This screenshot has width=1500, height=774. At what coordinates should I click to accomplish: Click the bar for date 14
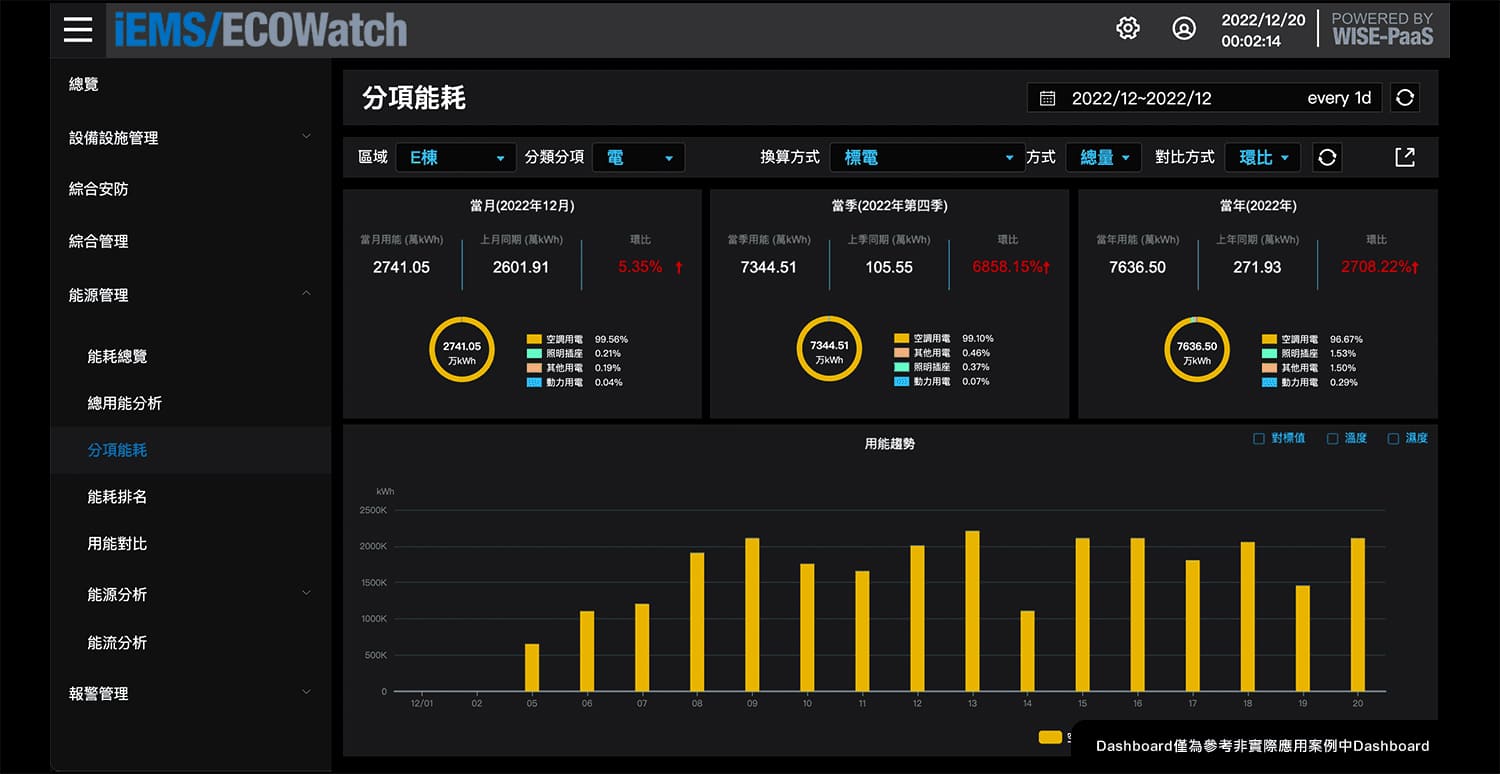click(x=1027, y=651)
